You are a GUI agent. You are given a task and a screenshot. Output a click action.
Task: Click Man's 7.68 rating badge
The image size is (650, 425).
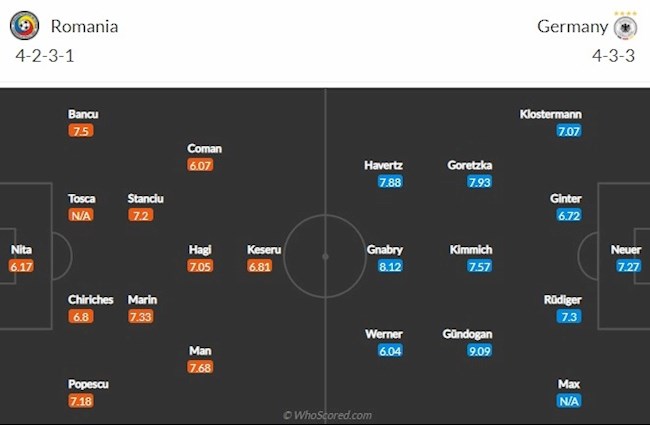tap(200, 367)
